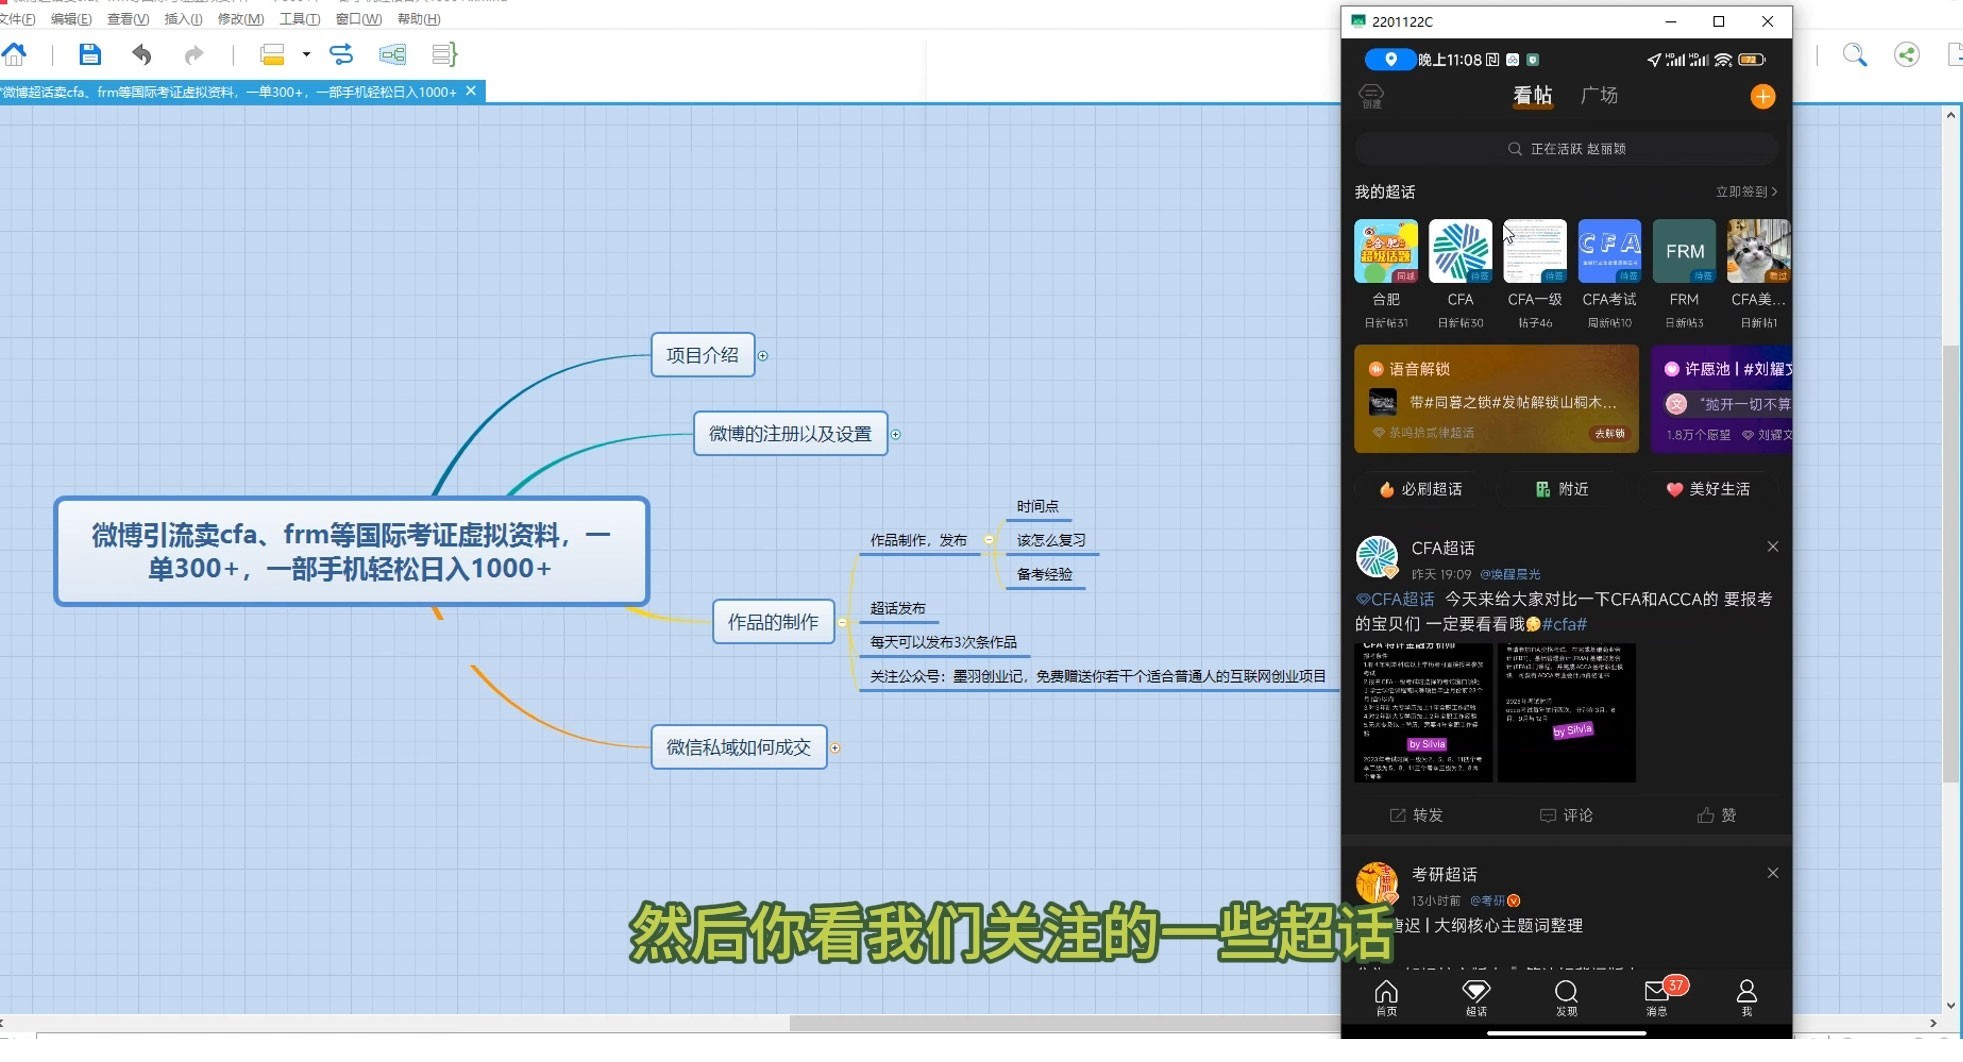Screen dimensions: 1963x1062
Task: Open the FRM super topic thumbnail
Action: 1684,251
